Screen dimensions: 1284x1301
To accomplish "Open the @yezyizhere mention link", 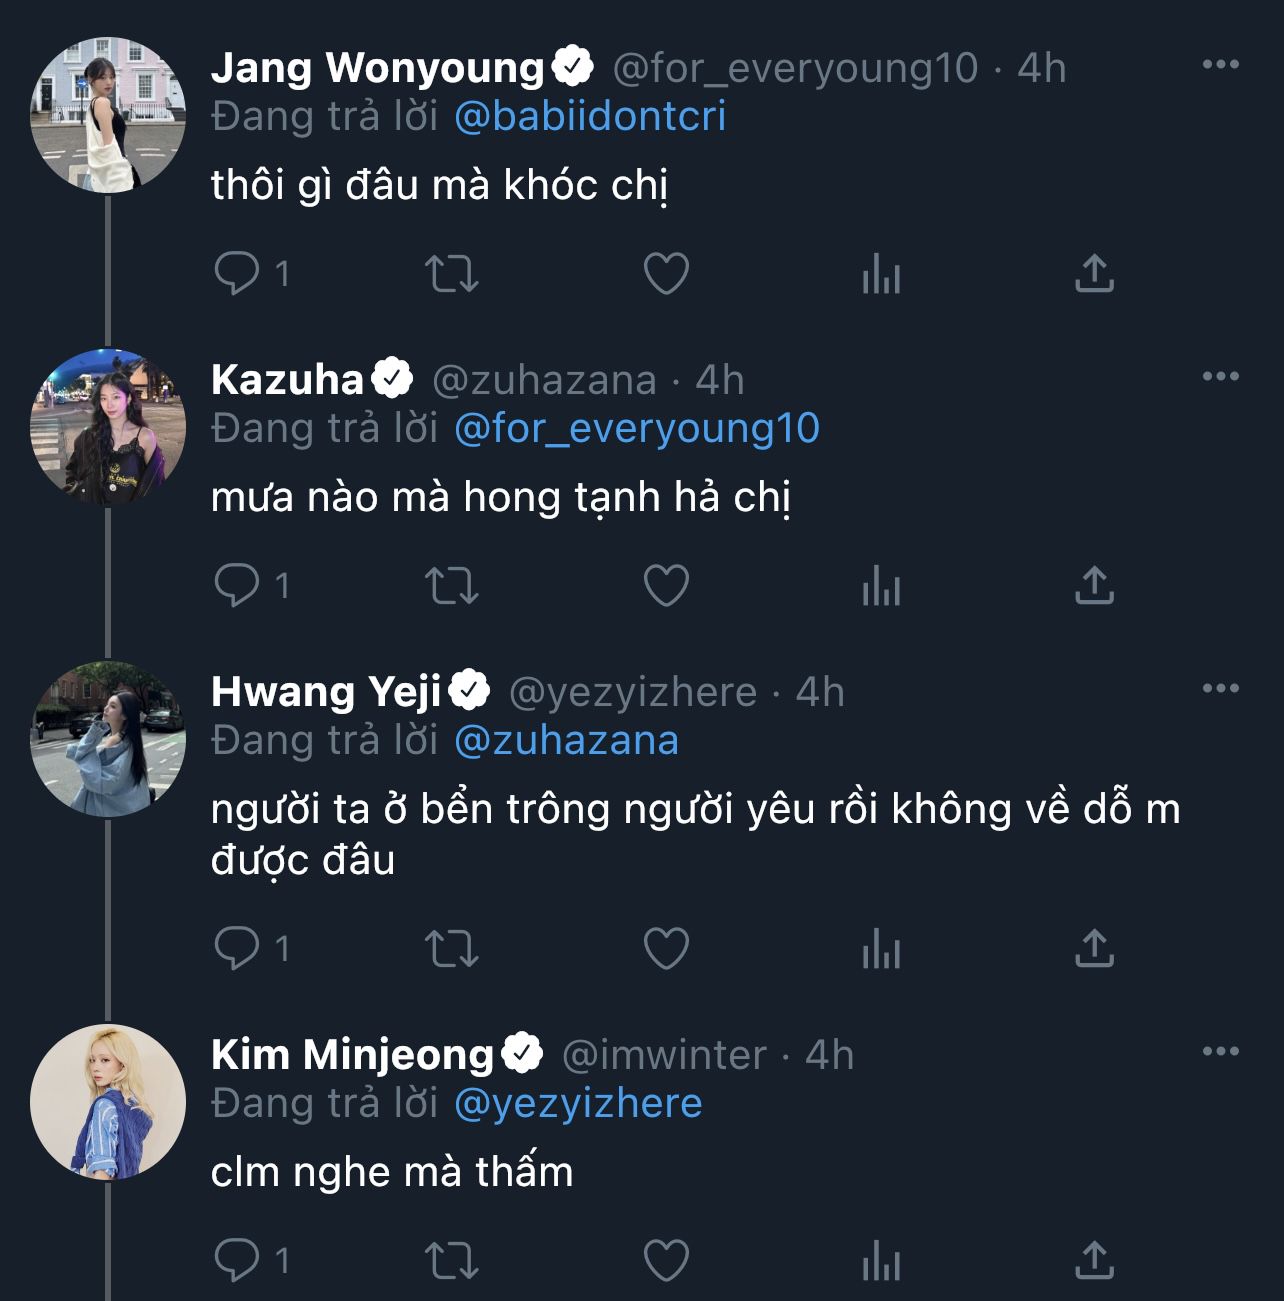I will pyautogui.click(x=578, y=1104).
